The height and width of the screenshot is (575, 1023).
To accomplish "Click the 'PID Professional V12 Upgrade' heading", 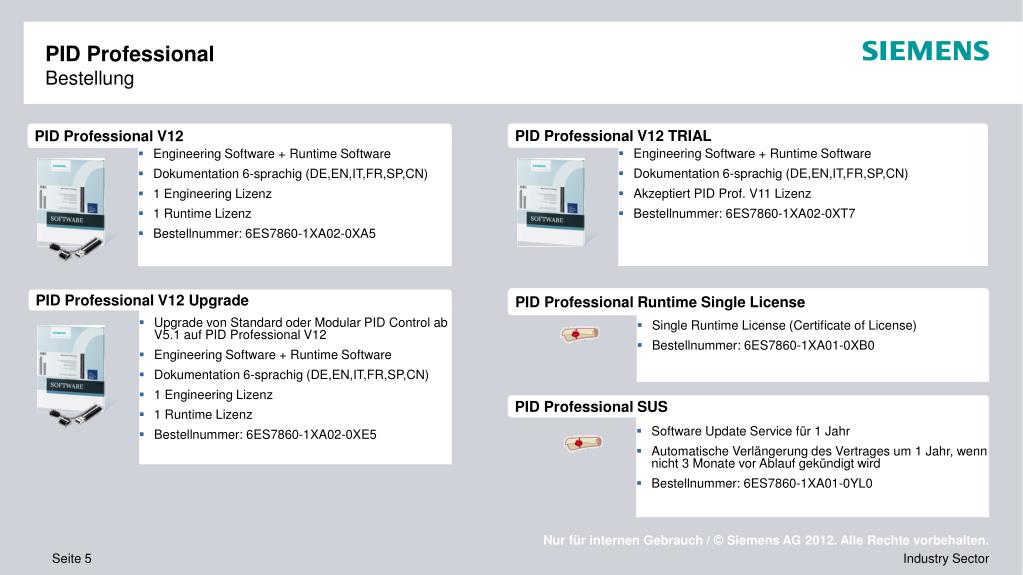I will click(142, 300).
